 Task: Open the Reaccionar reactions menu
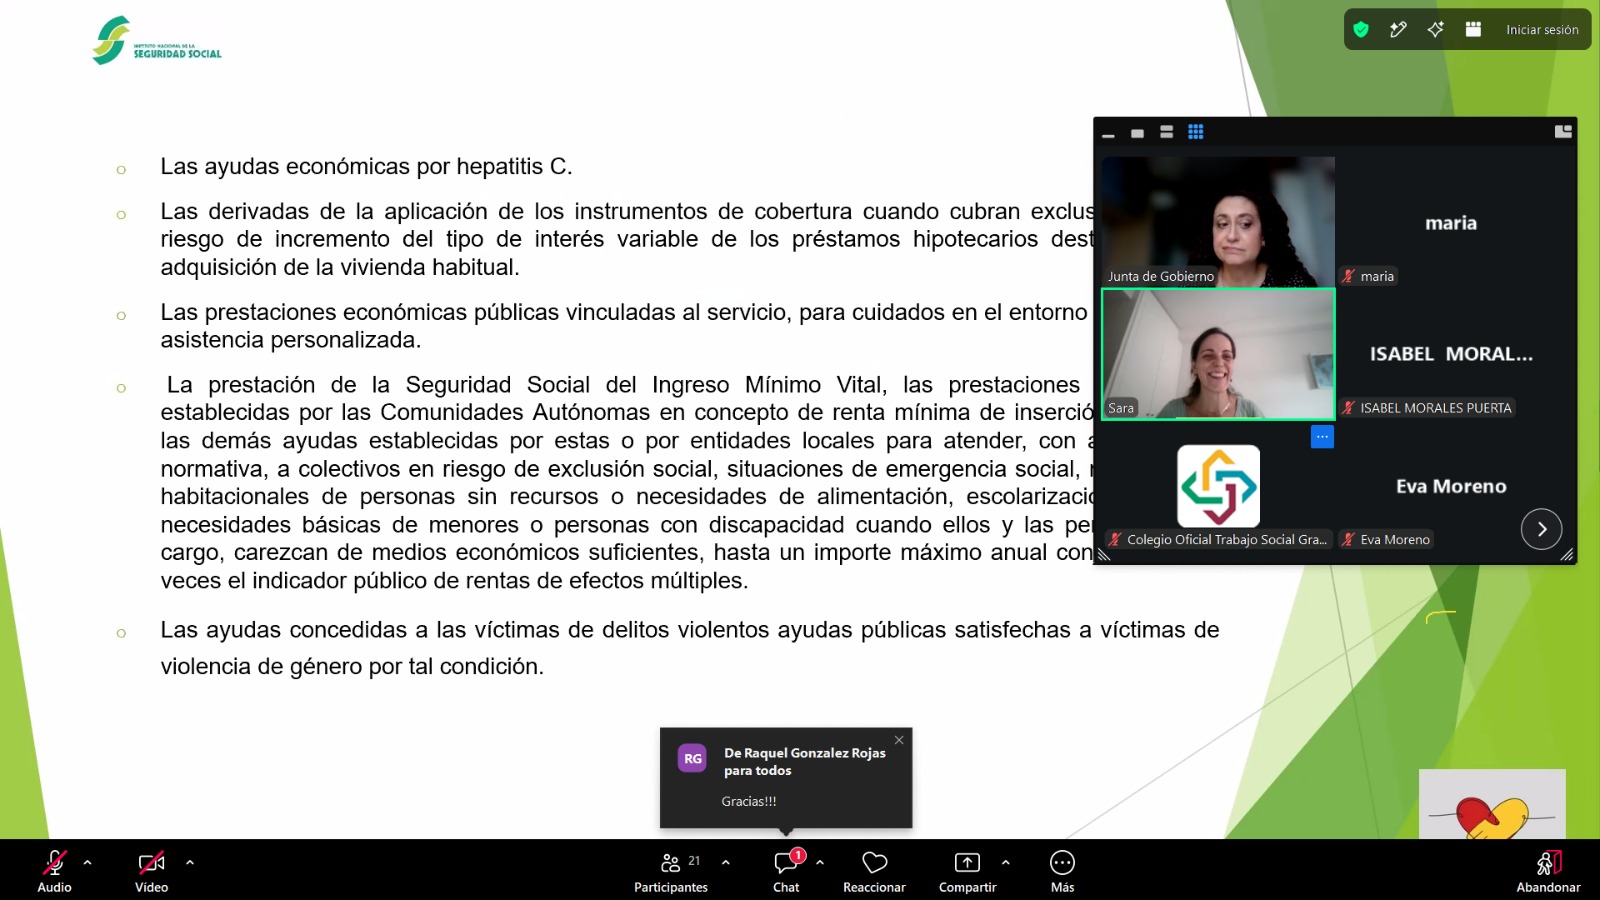click(875, 871)
